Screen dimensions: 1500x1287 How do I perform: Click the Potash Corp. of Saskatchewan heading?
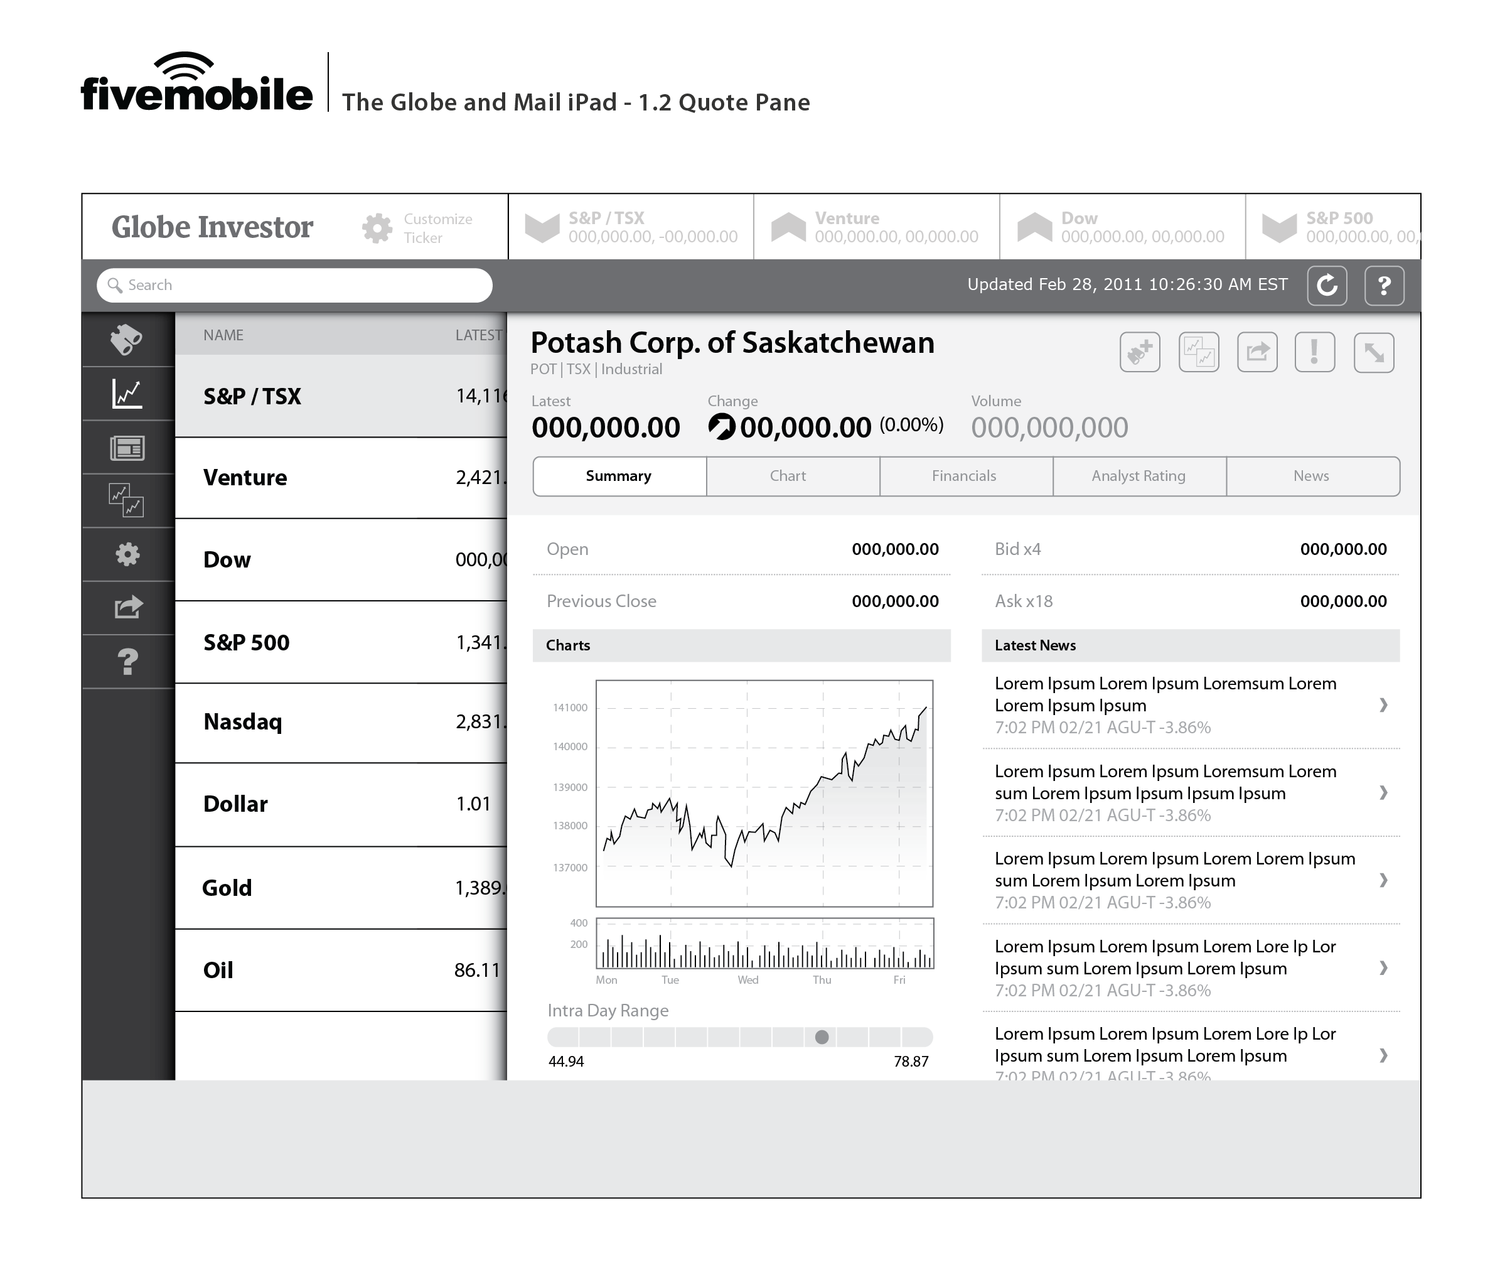click(732, 343)
